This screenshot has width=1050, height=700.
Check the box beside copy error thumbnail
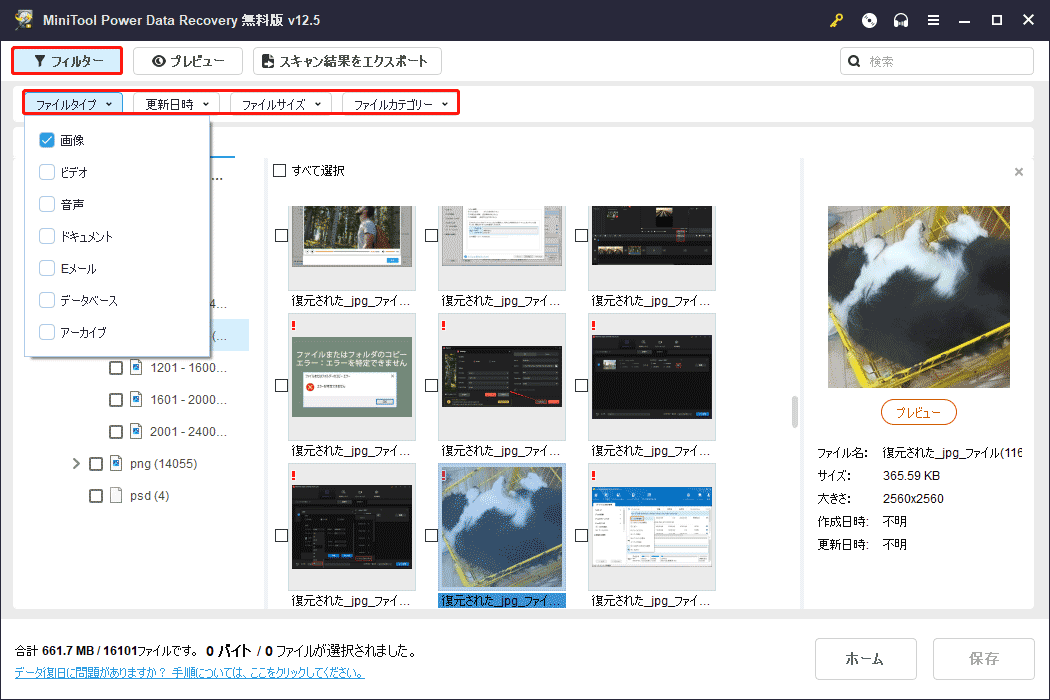(x=281, y=385)
